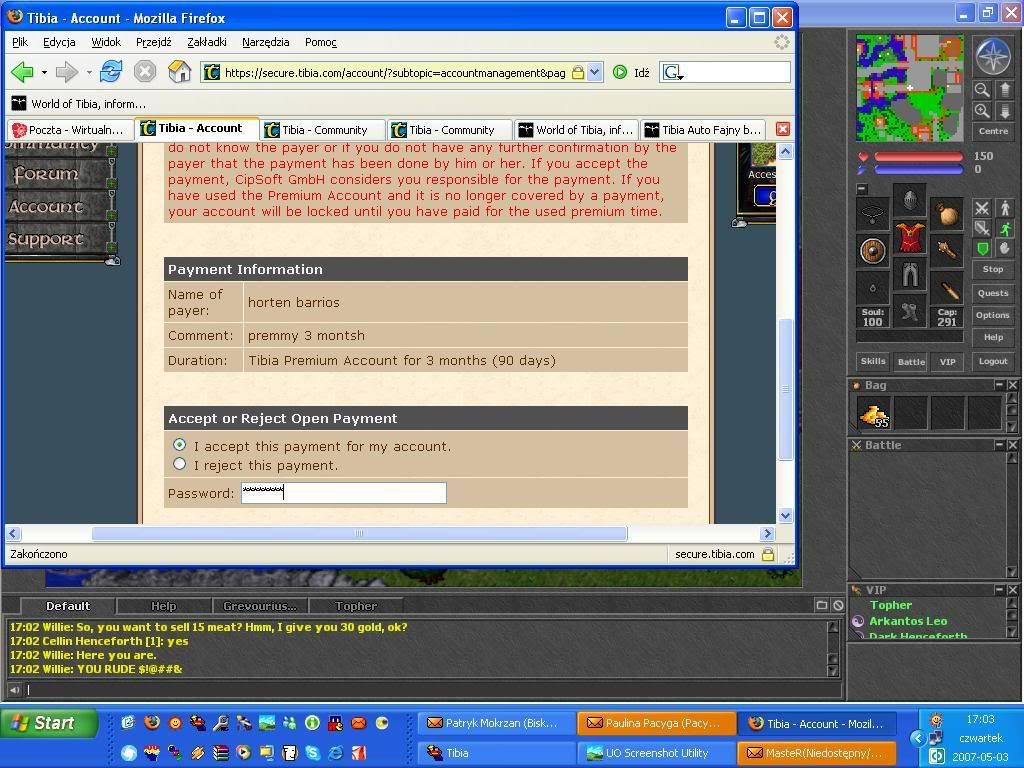Expand hidden system tray icons arrow
Image resolution: width=1024 pixels, height=768 pixels.
point(917,737)
